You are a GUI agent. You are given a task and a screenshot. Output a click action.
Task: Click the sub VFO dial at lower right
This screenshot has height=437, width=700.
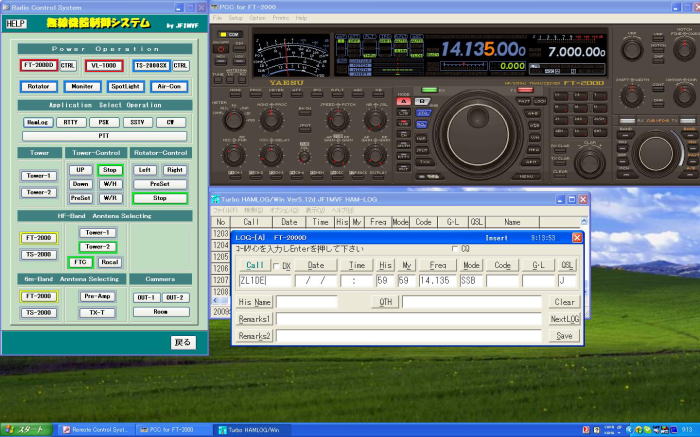[656, 154]
